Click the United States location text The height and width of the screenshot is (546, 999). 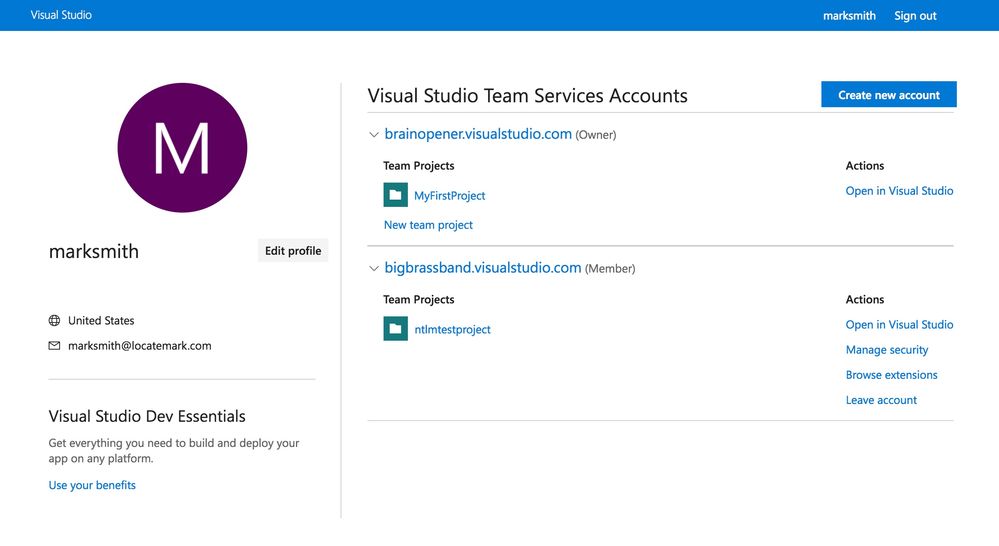point(101,320)
